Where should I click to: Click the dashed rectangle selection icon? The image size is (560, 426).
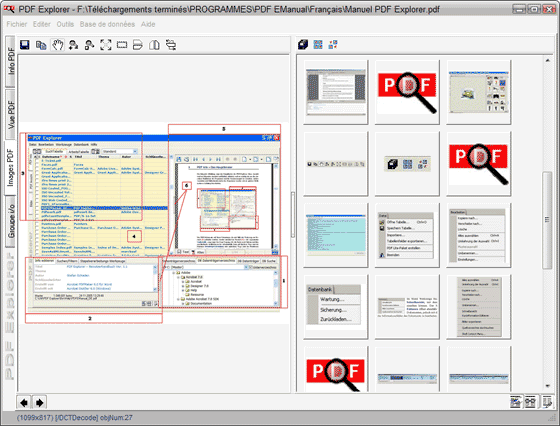coord(122,45)
